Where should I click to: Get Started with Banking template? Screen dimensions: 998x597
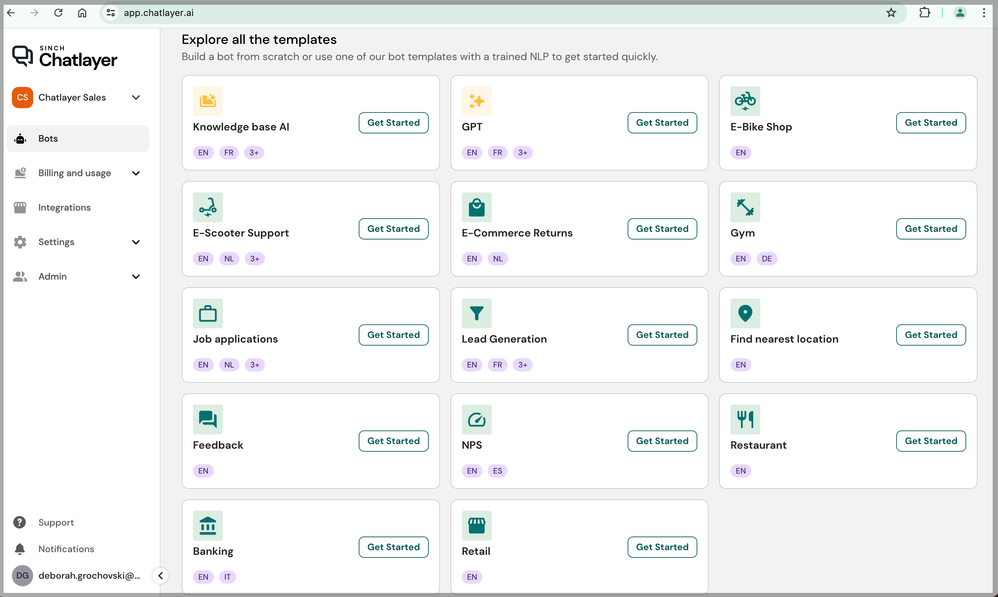click(x=393, y=547)
